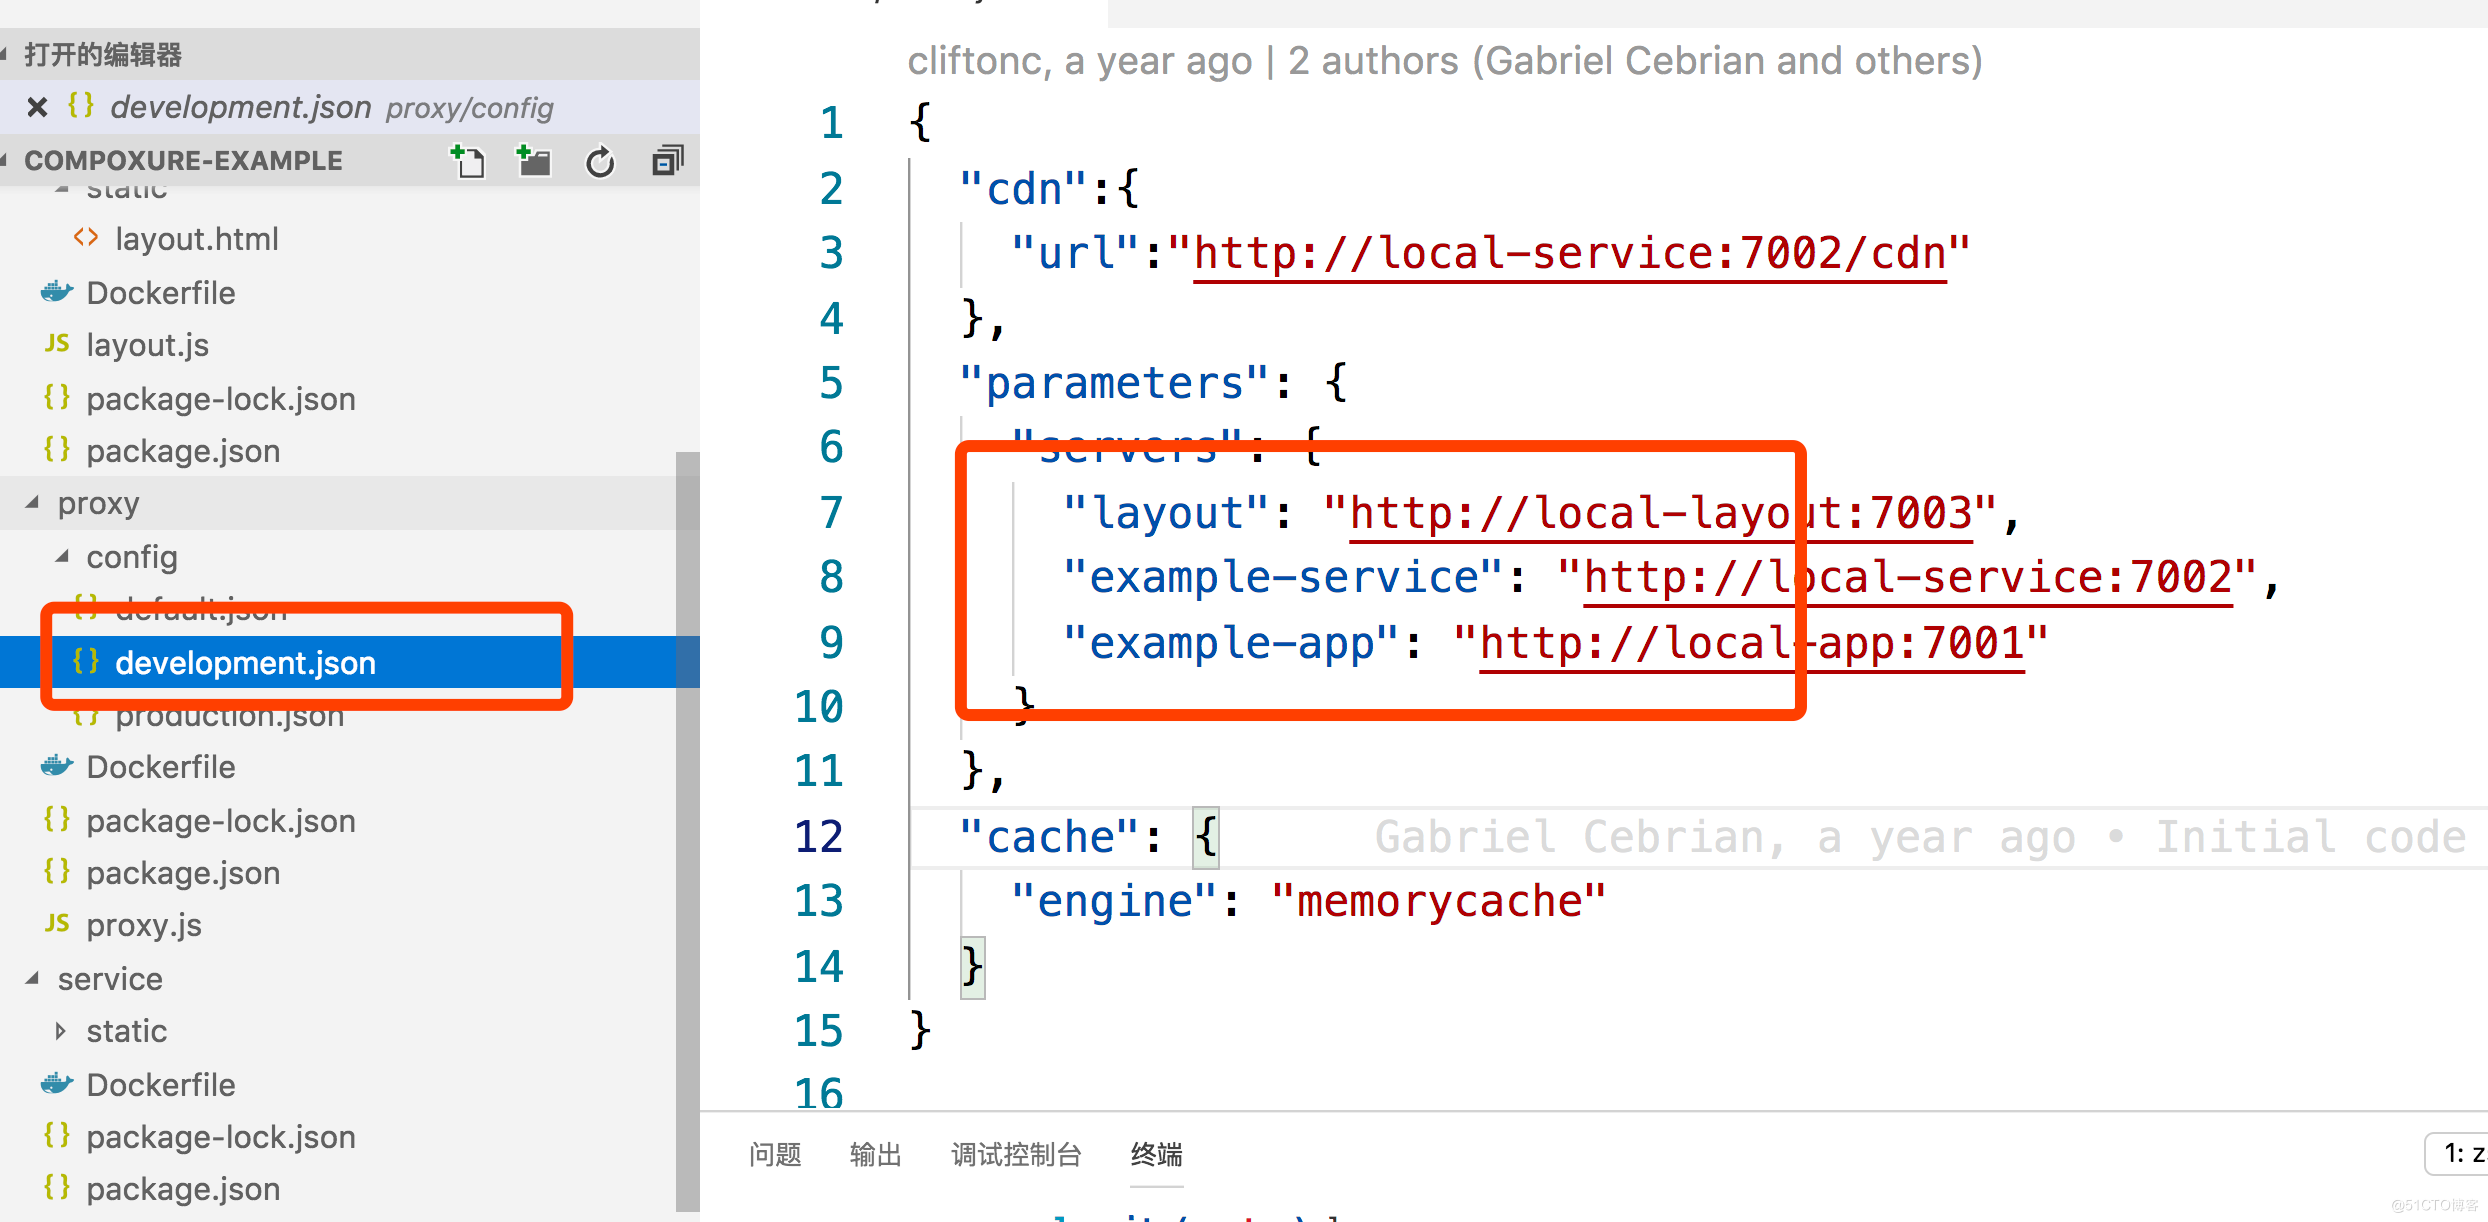Image resolution: width=2488 pixels, height=1222 pixels.
Task: Close development.json in open editors list
Action: coord(37,107)
